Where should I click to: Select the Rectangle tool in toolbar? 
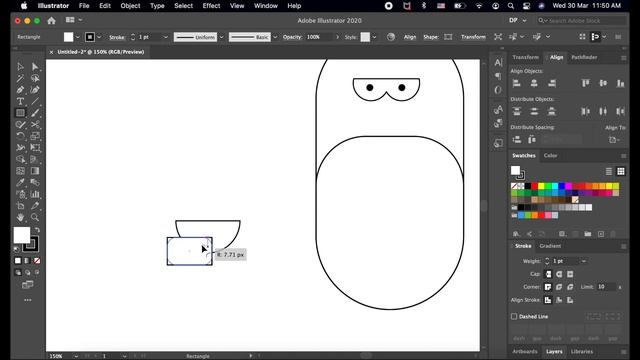tap(20, 113)
